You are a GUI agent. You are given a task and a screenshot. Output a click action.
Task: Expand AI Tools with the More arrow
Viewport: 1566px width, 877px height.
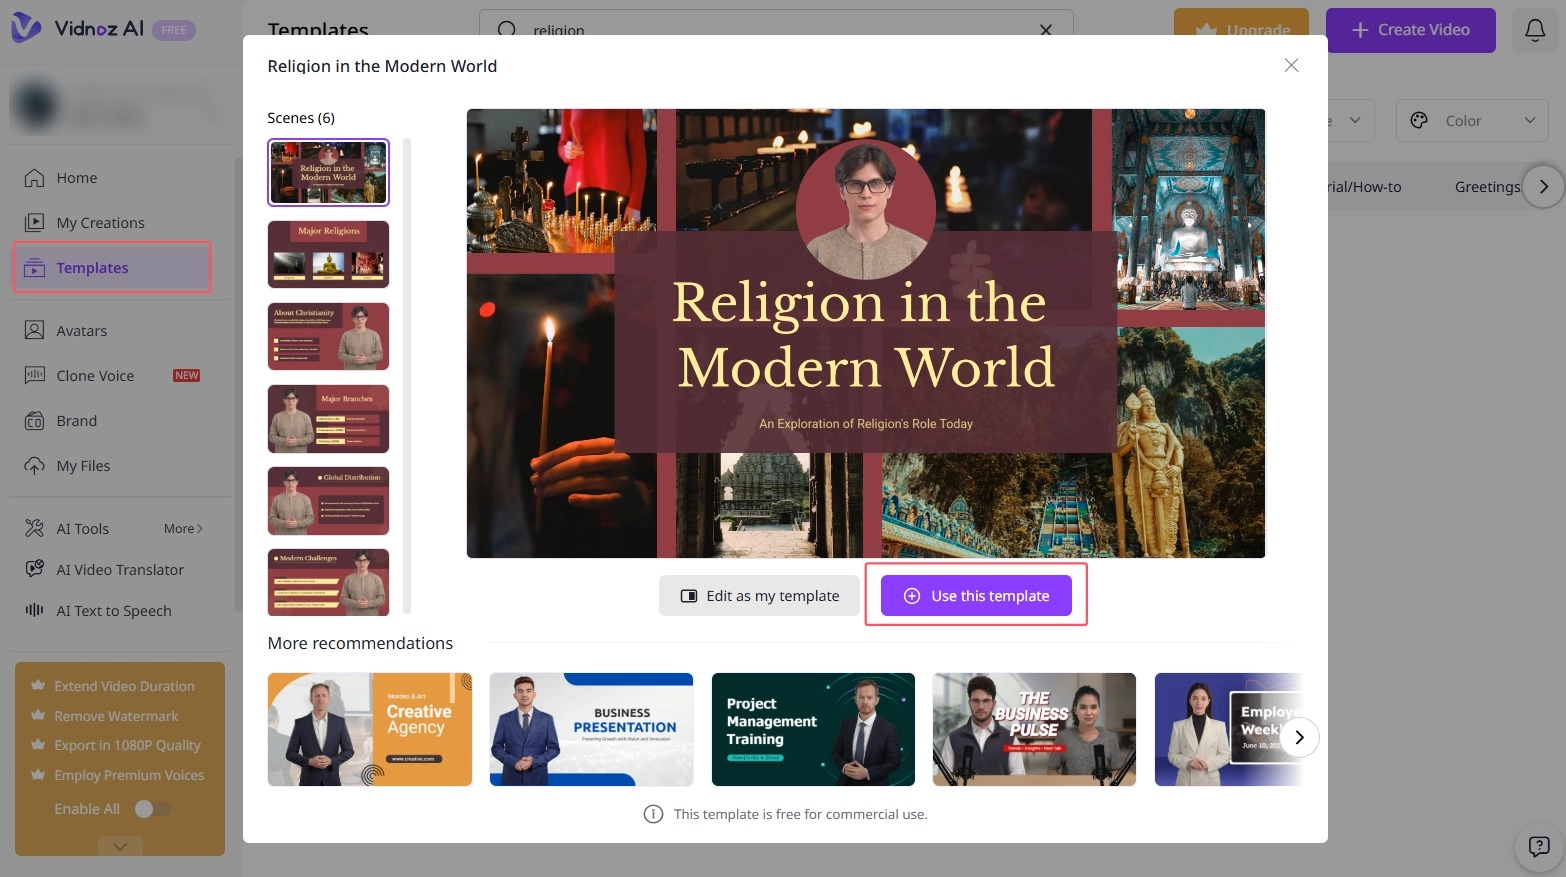tap(183, 528)
